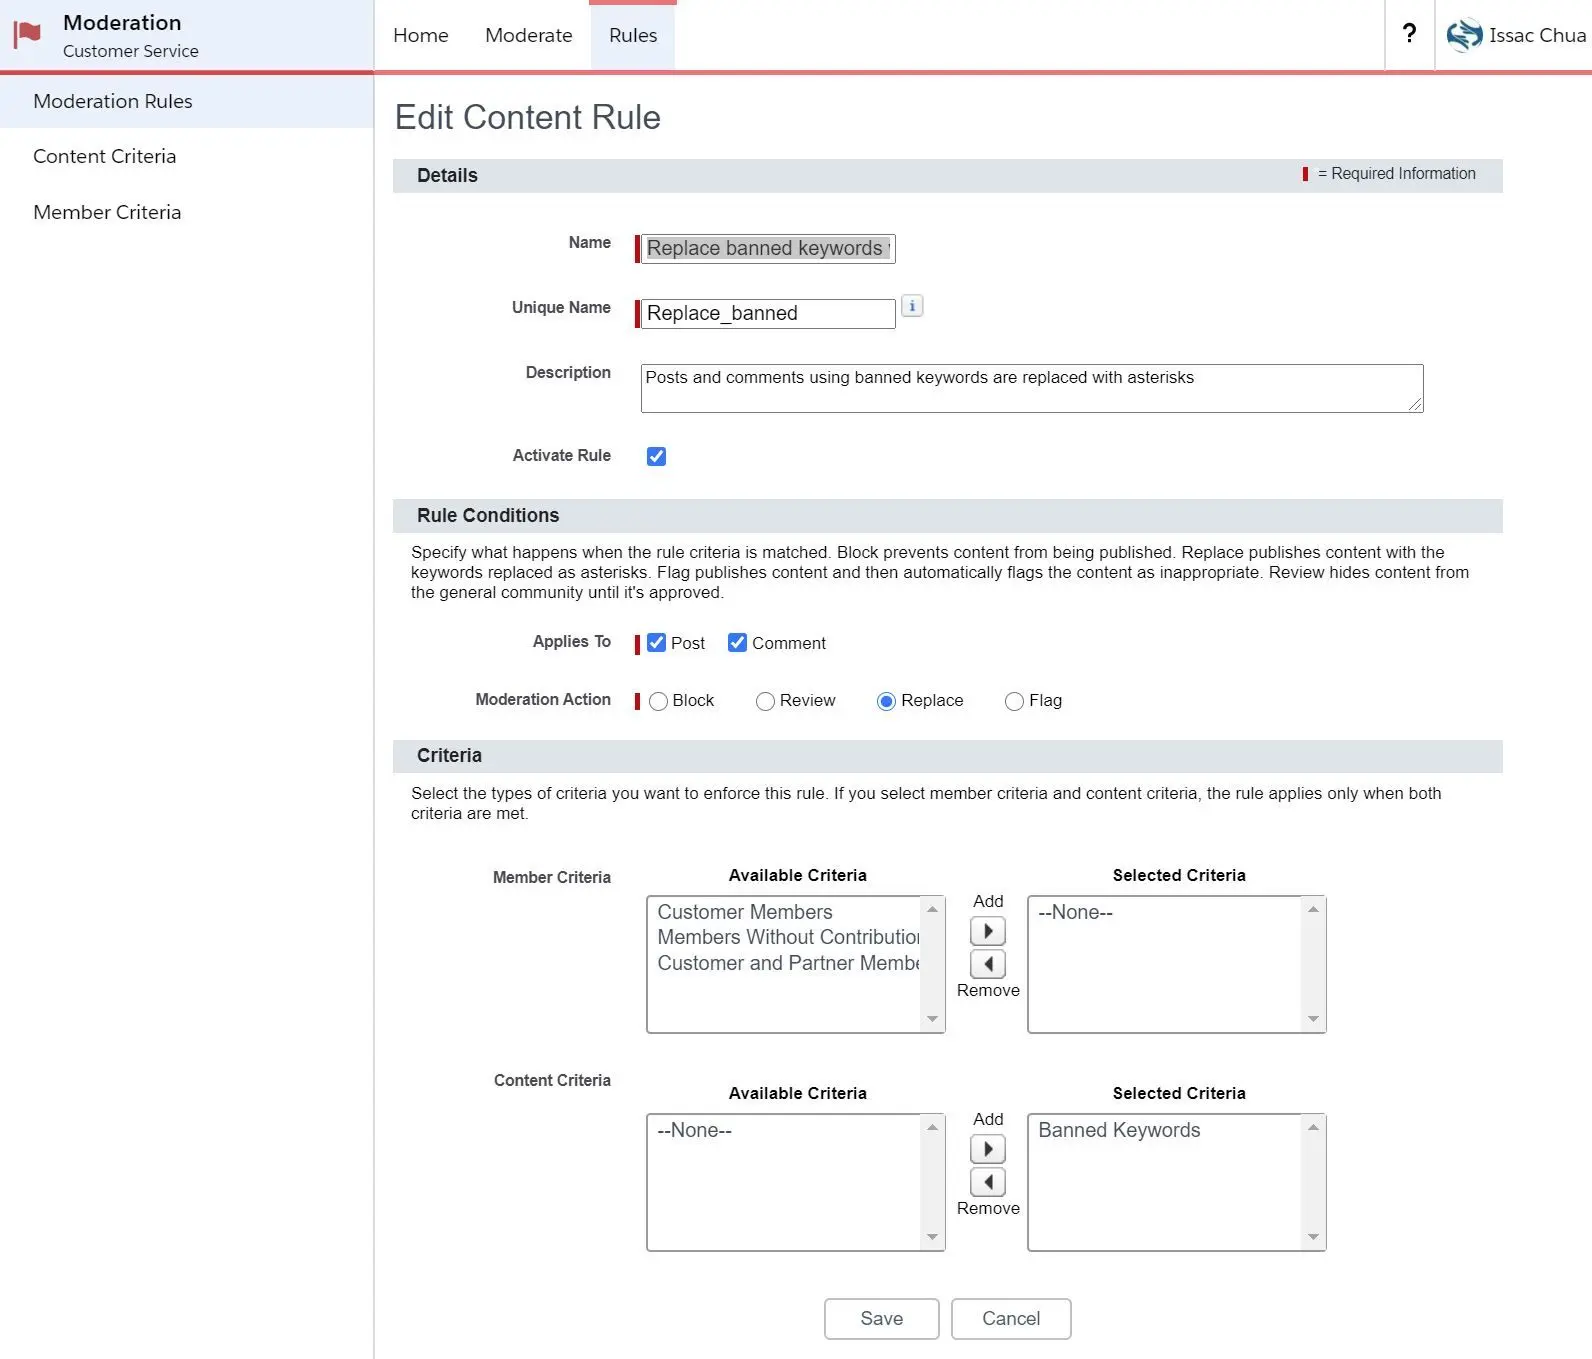Image resolution: width=1592 pixels, height=1359 pixels.
Task: Select the Review moderation action
Action: point(765,701)
